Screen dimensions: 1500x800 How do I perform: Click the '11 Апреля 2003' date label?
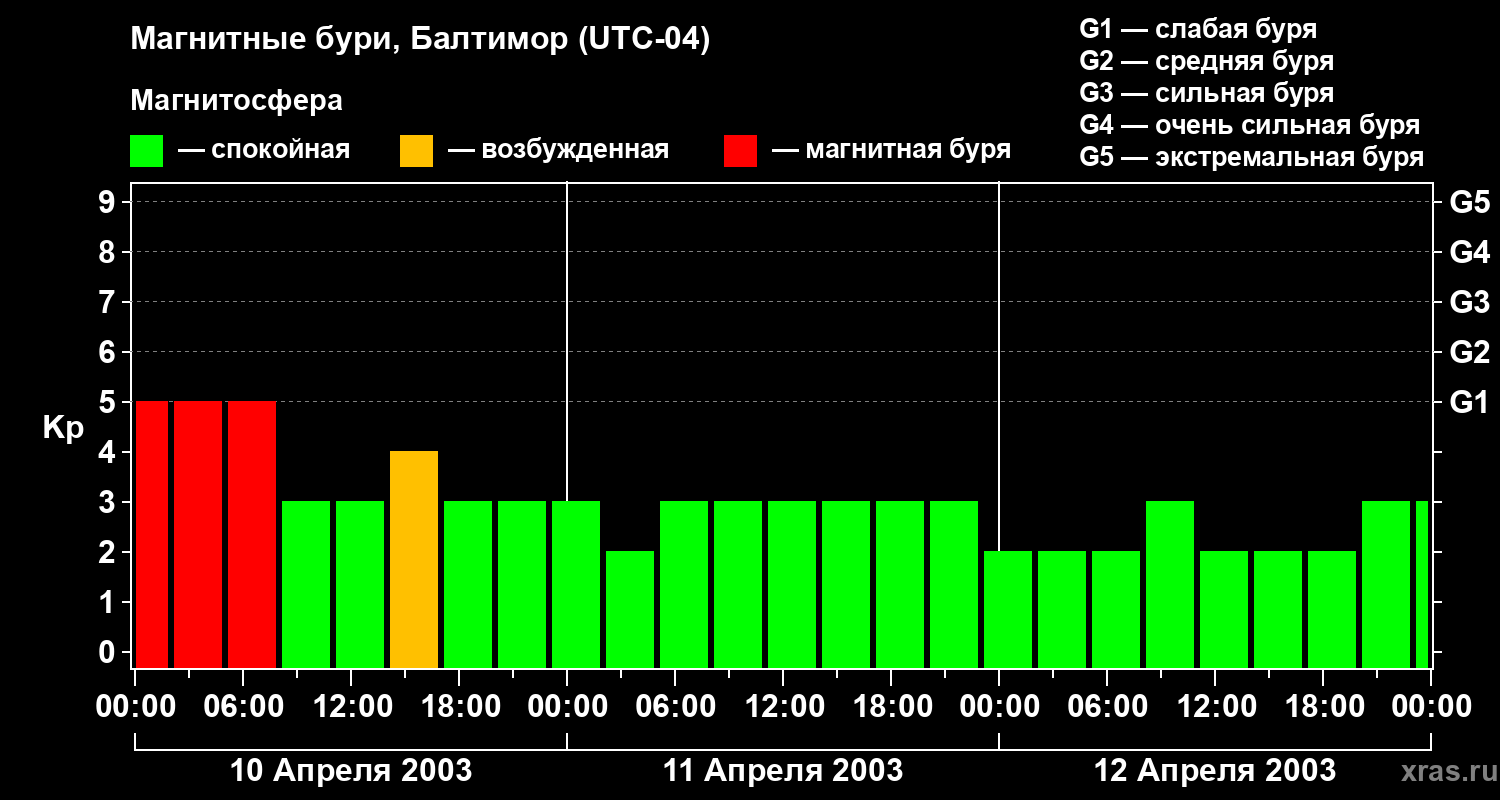[x=783, y=771]
